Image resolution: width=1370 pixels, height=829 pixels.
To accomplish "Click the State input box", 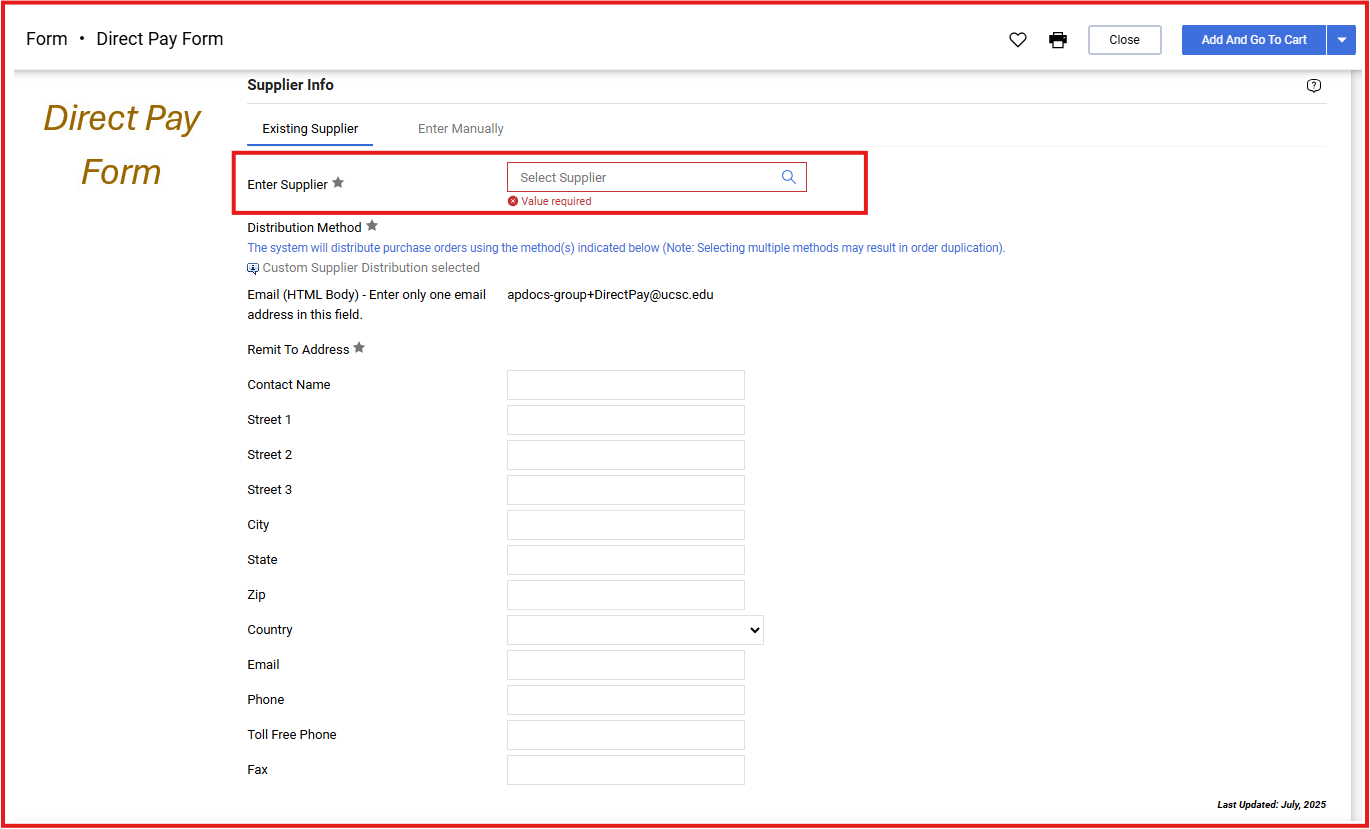I will (x=625, y=560).
